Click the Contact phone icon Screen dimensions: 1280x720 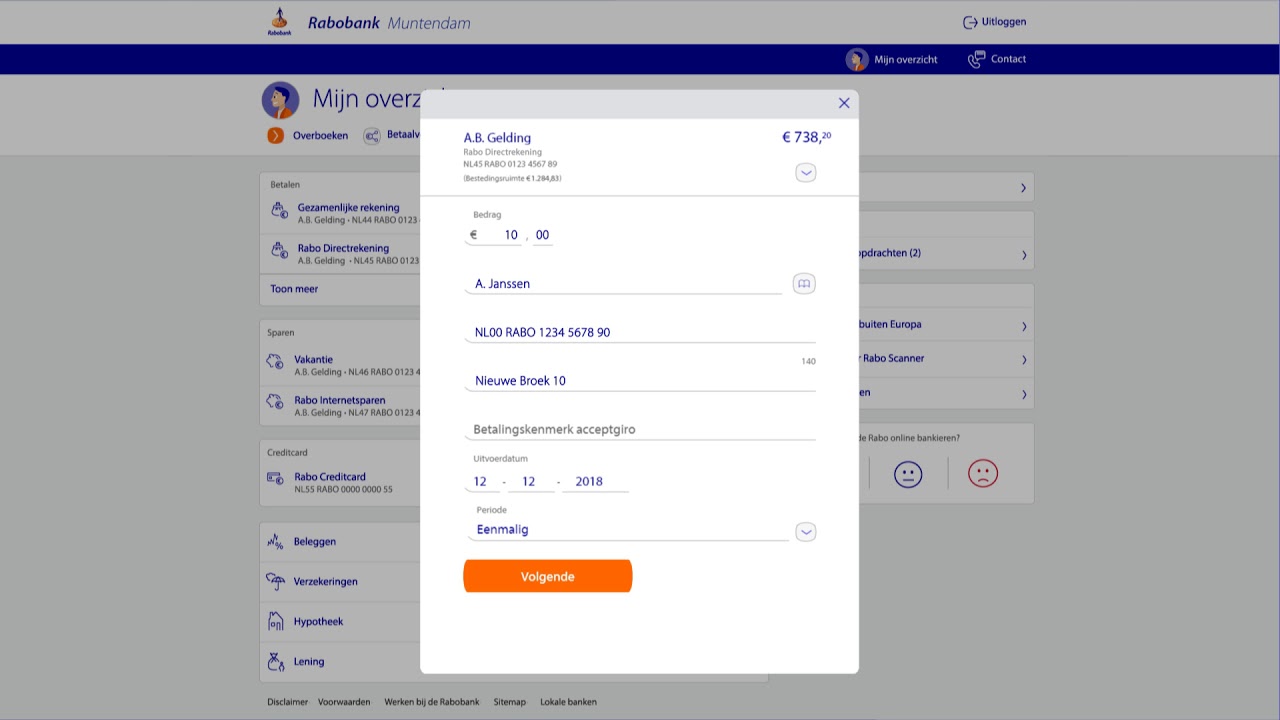[976, 59]
